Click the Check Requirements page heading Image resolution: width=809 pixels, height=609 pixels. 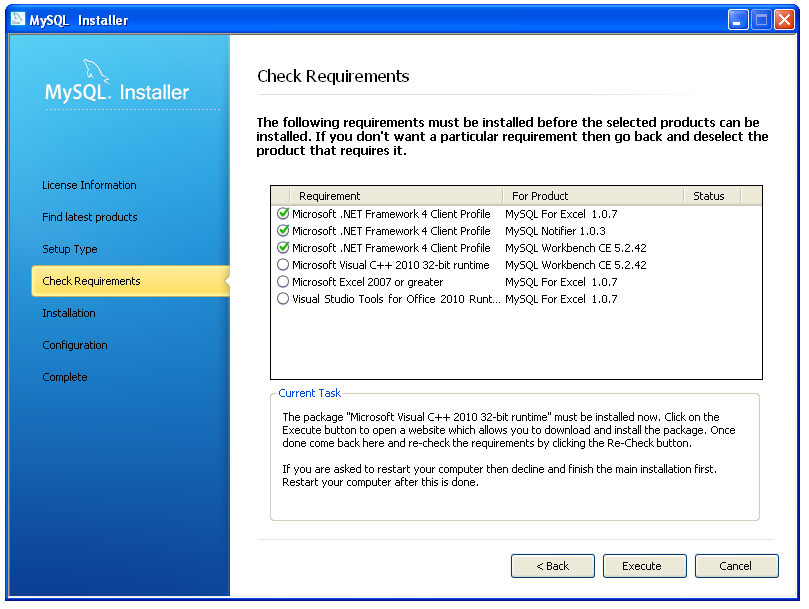click(333, 76)
